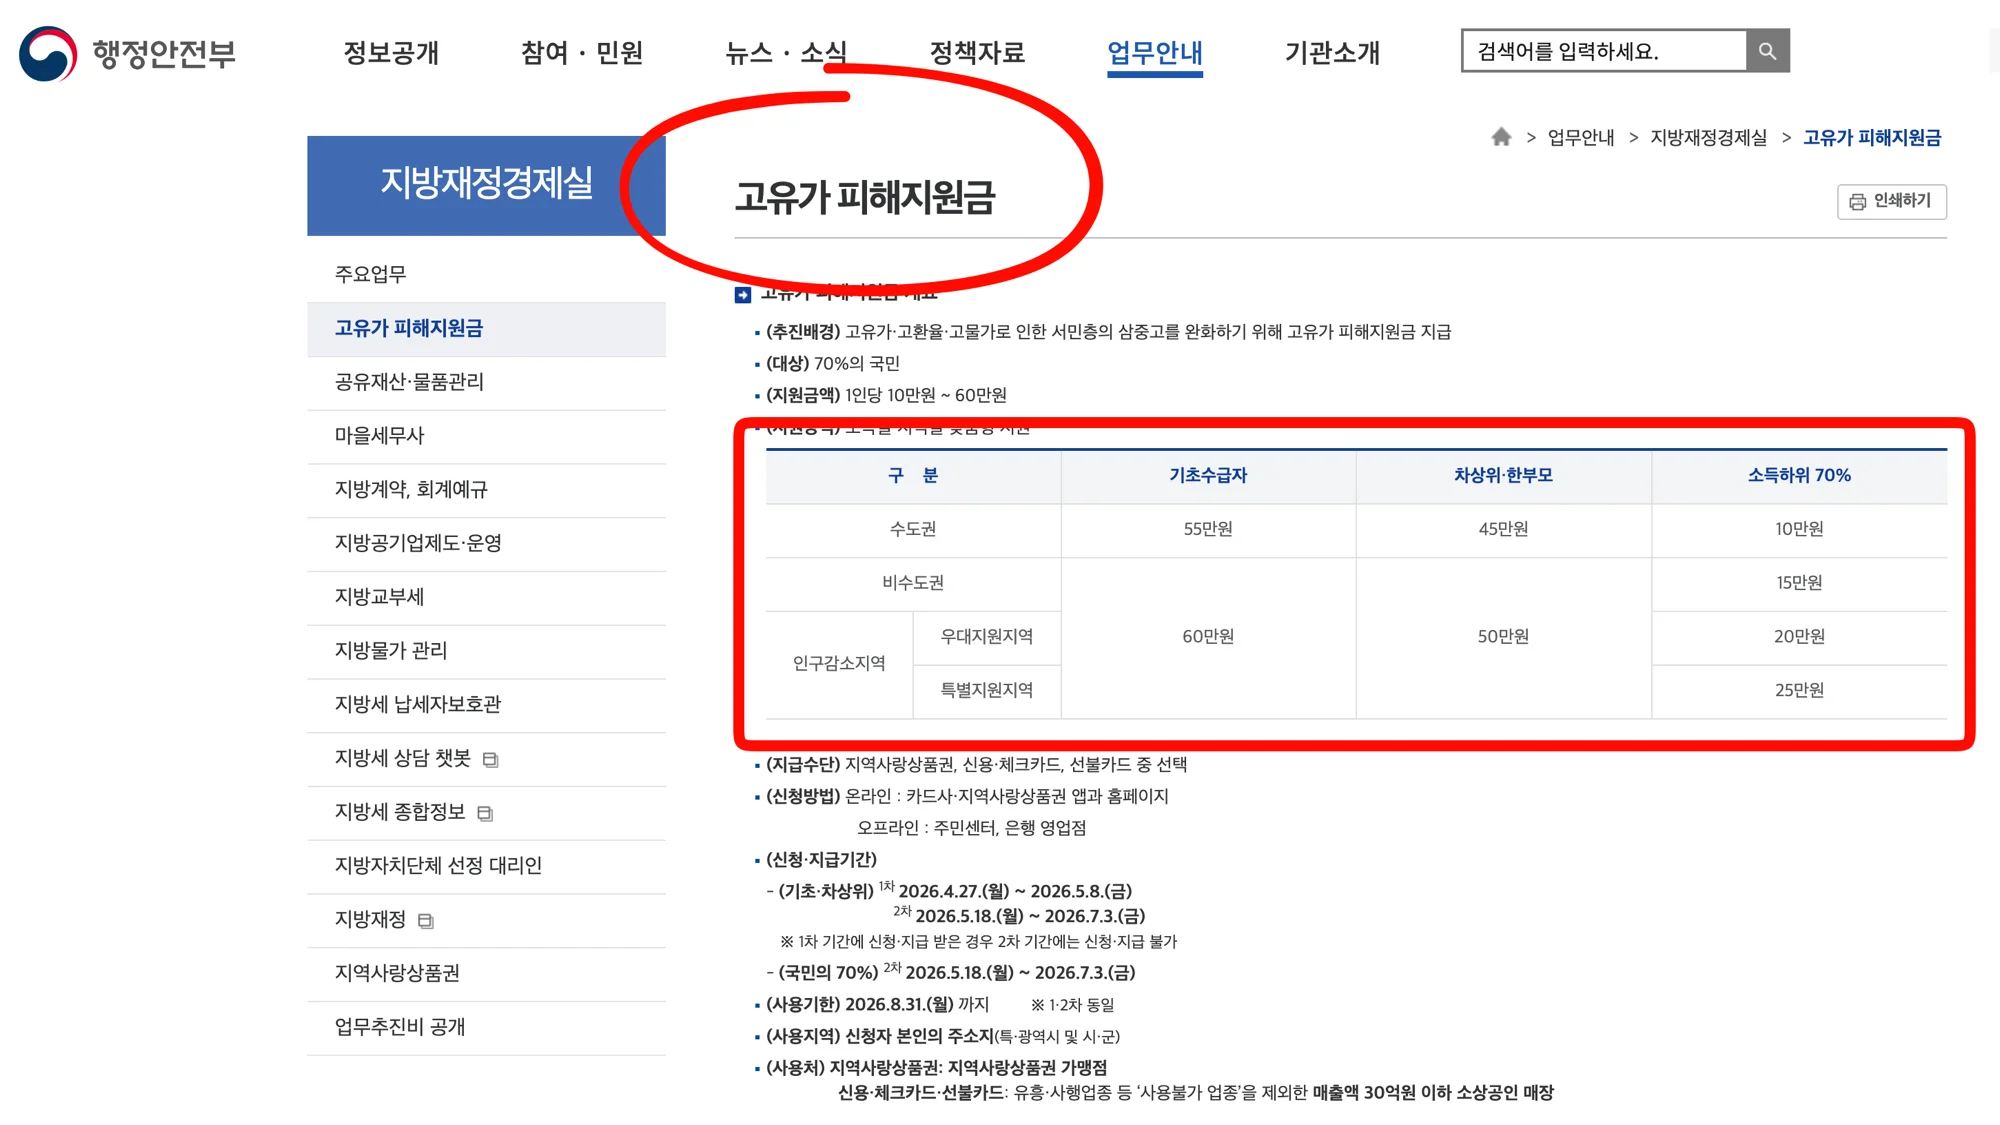
Task: Click the external link icon next to 지방세 종합정보
Action: (x=485, y=814)
